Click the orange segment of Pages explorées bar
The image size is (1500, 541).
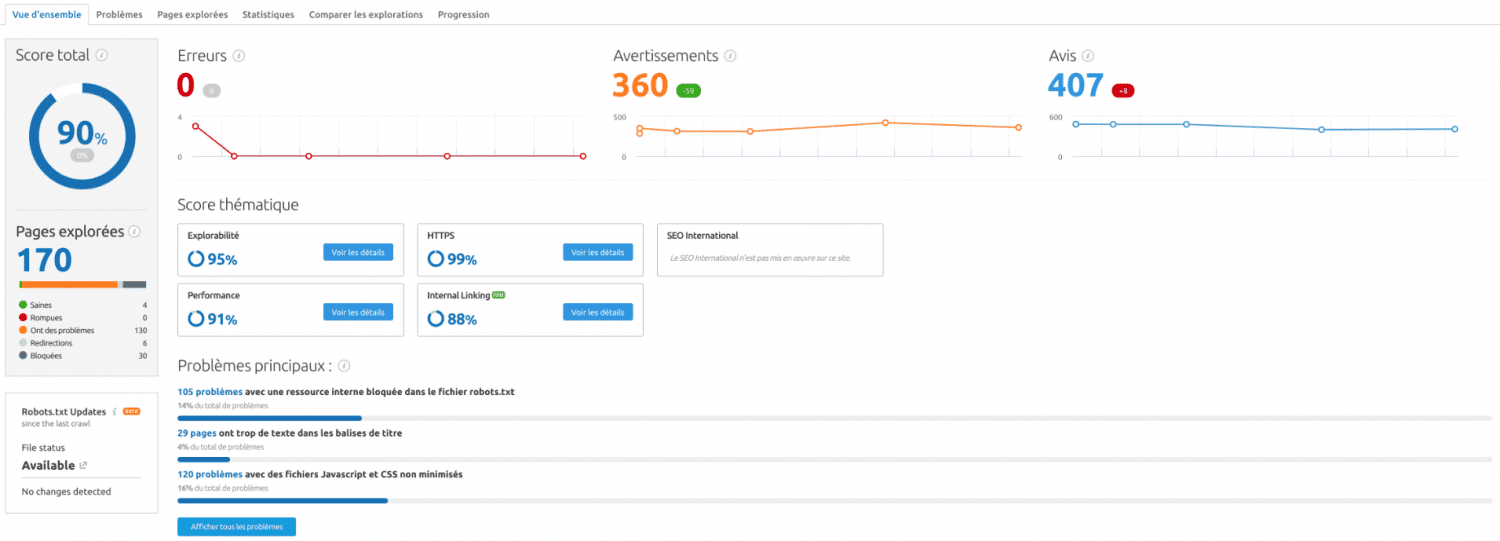pyautogui.click(x=68, y=285)
